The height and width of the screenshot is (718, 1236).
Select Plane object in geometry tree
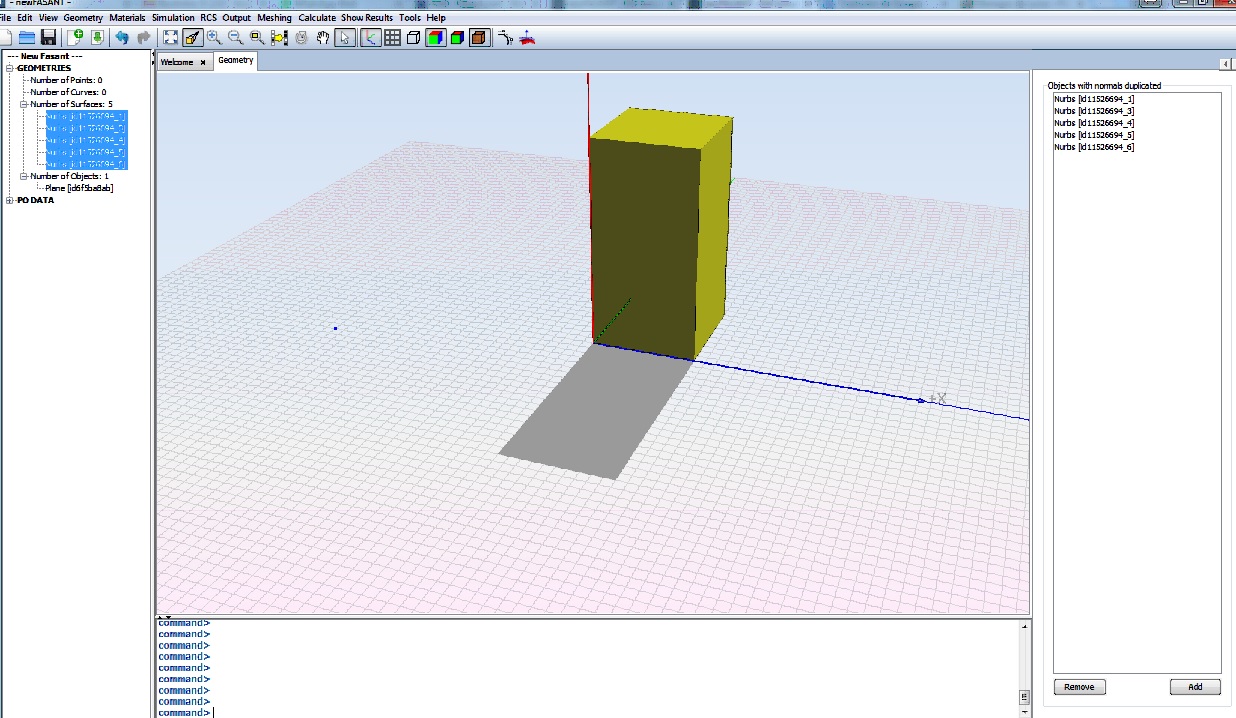[x=79, y=188]
